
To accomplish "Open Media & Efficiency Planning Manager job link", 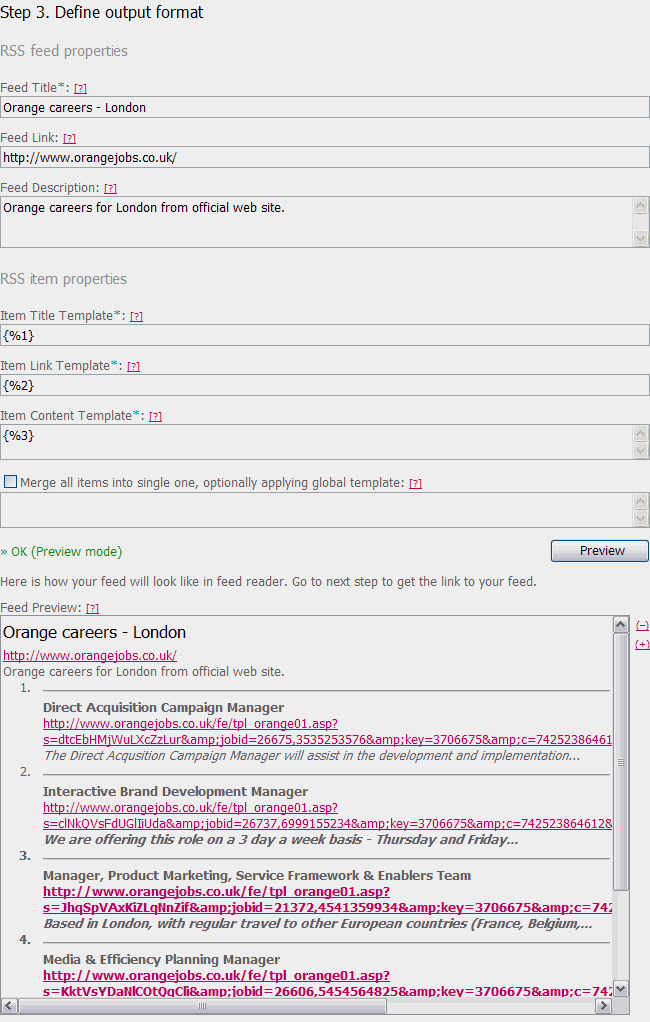I will (x=327, y=984).
